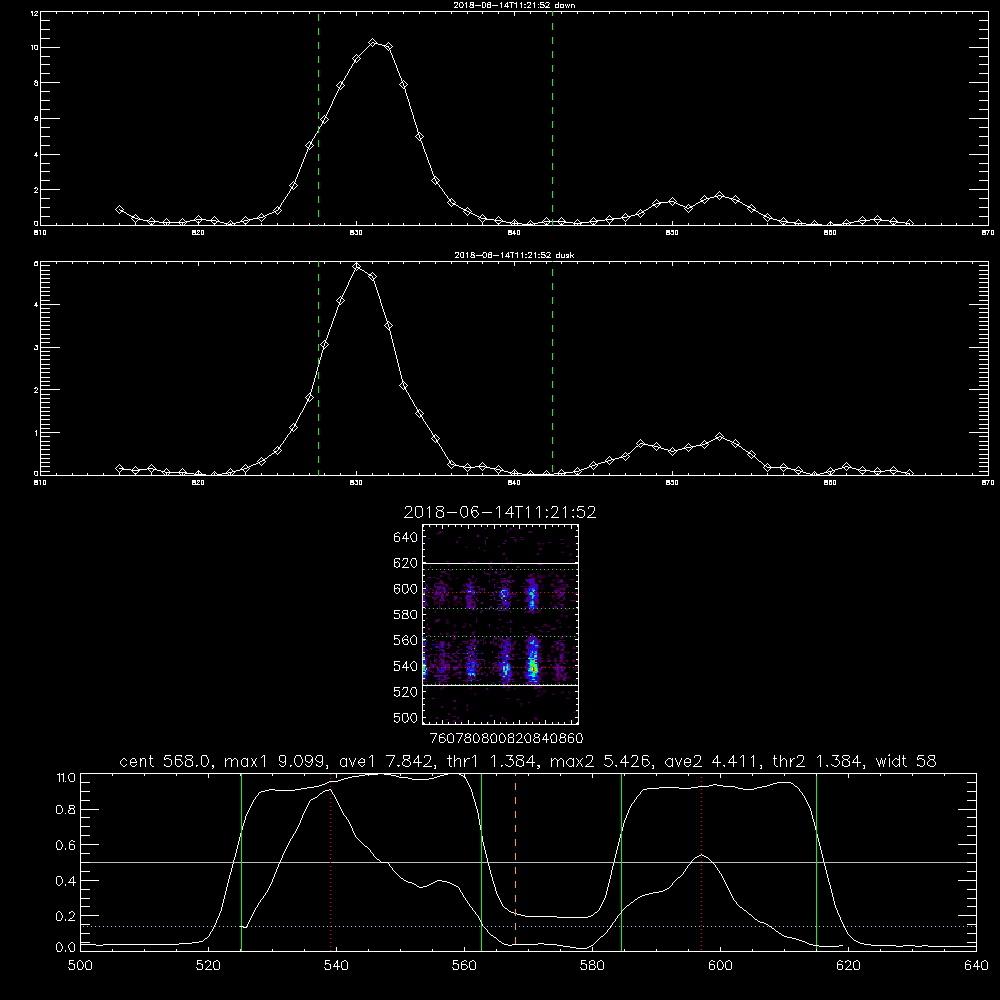Click x-axis label 600 of the bottom plot

click(x=720, y=966)
